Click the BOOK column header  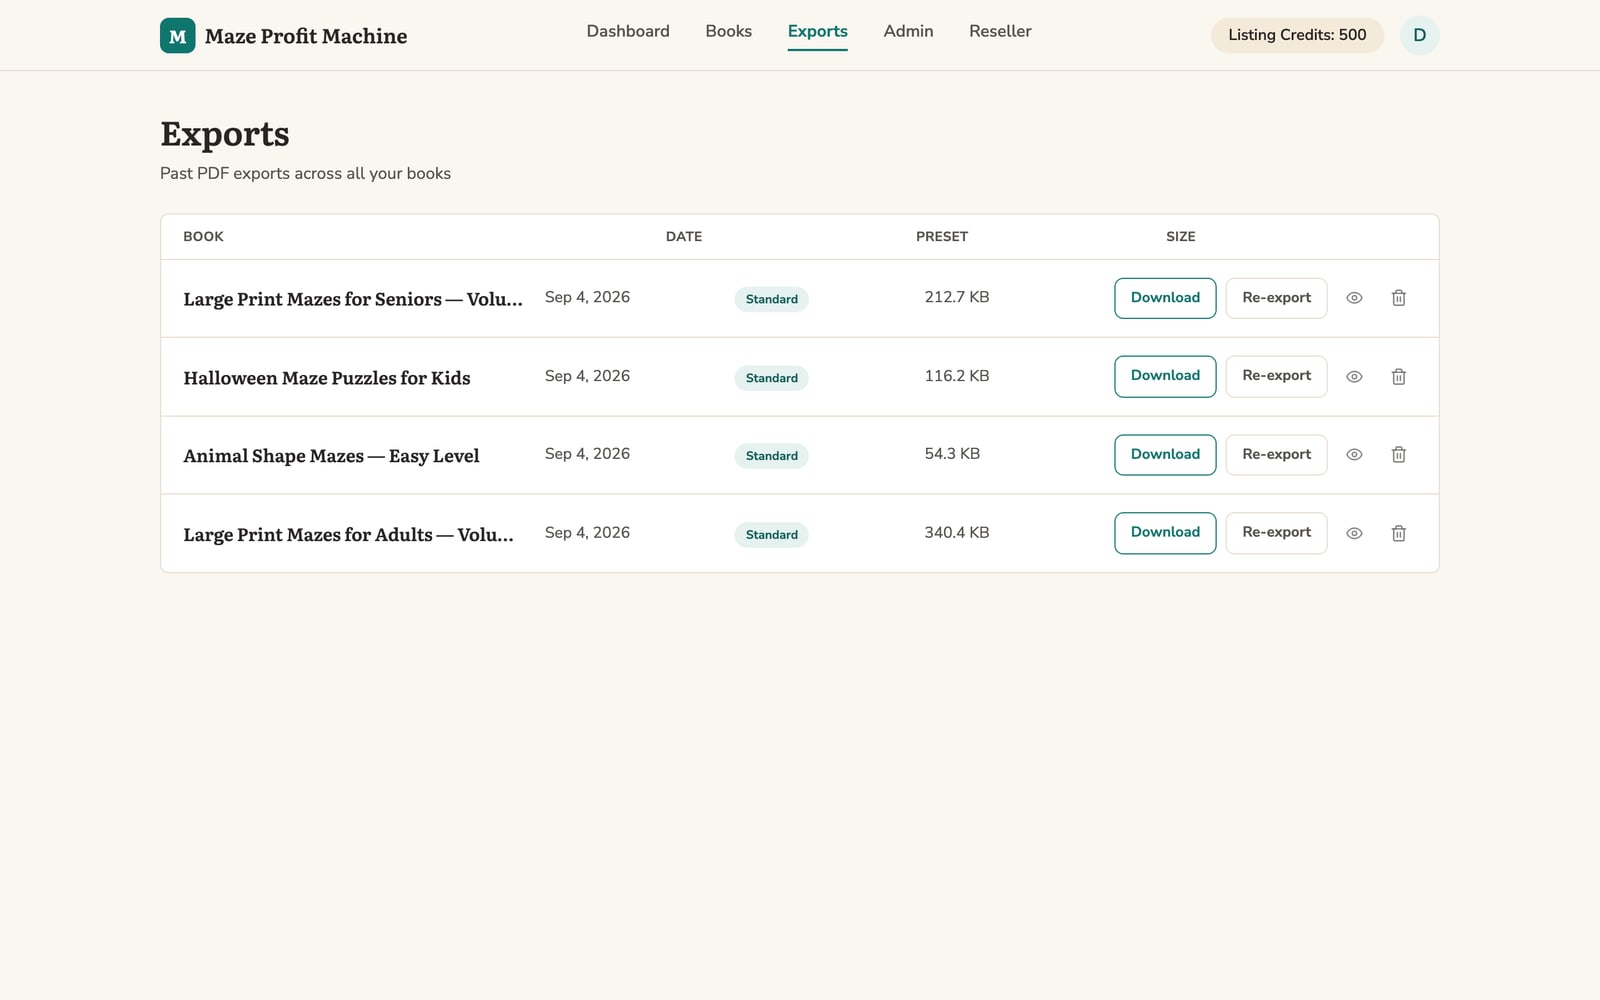[203, 237]
